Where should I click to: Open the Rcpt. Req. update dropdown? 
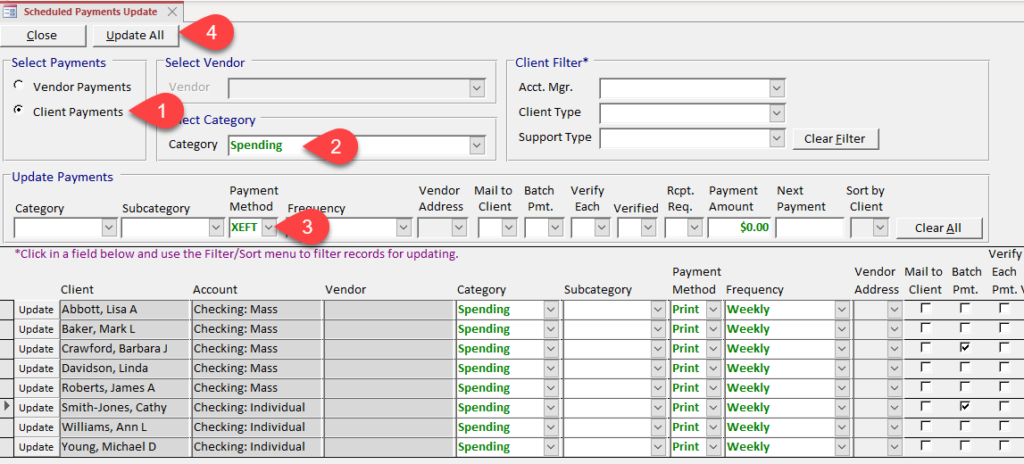click(695, 227)
